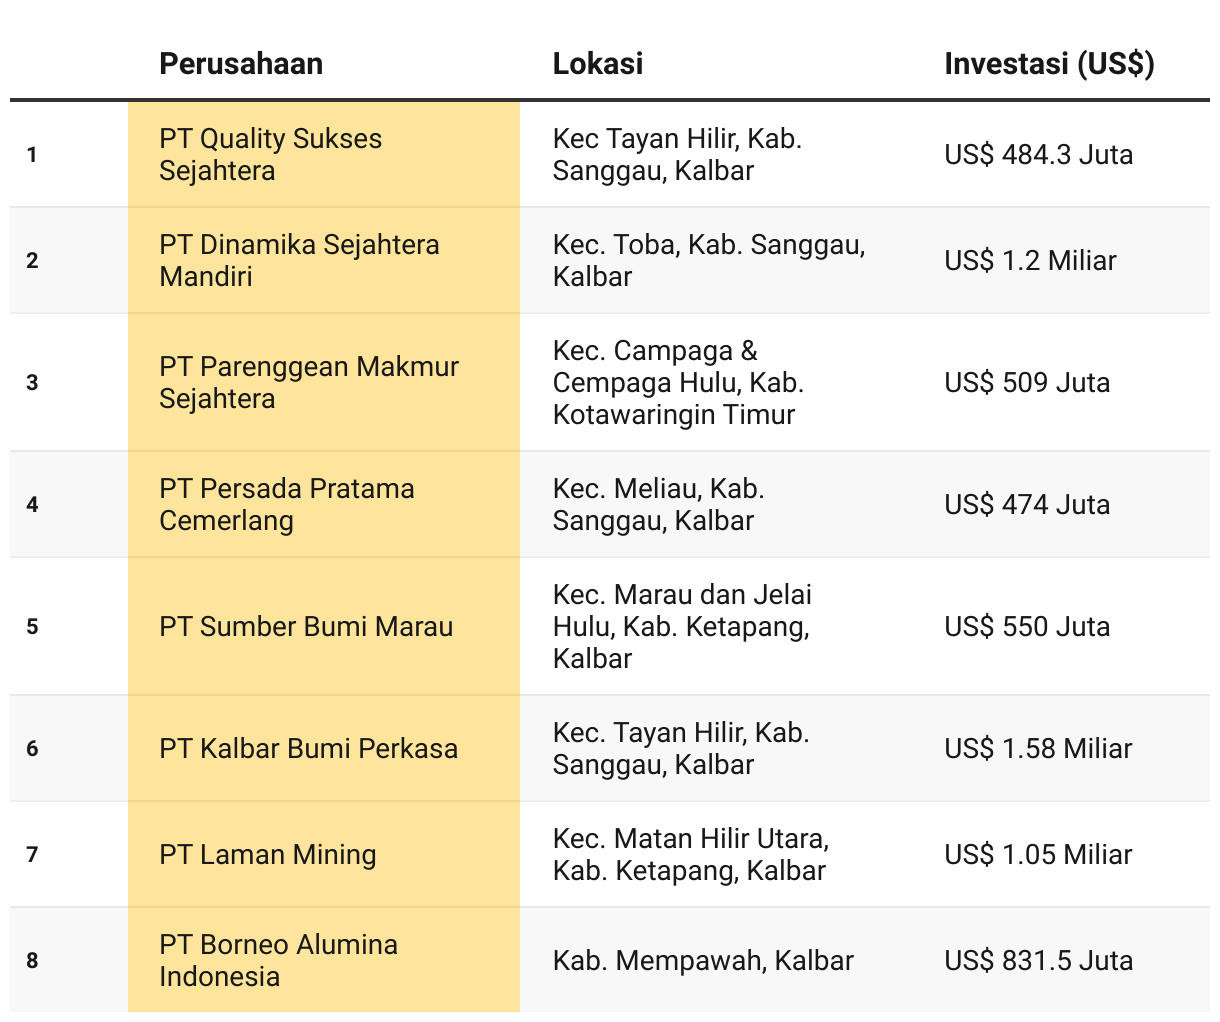Select the PT Borneo Alumina Indonesia cell
The width and height of the screenshot is (1220, 1022).
click(x=324, y=960)
